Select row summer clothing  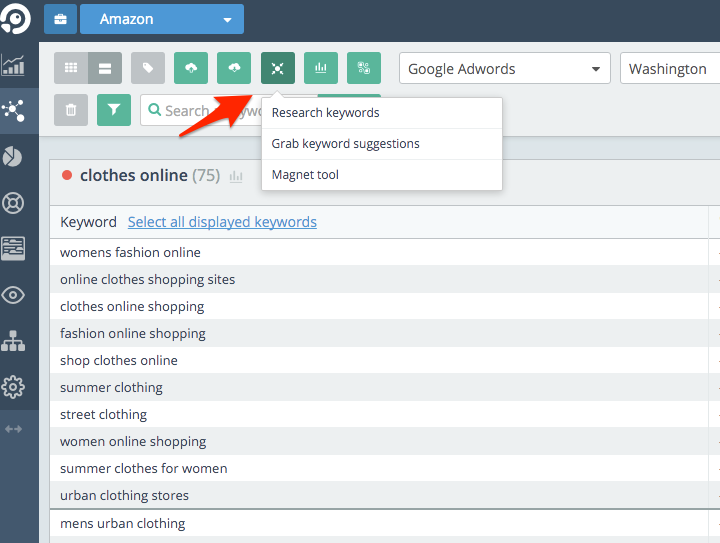[x=379, y=388]
